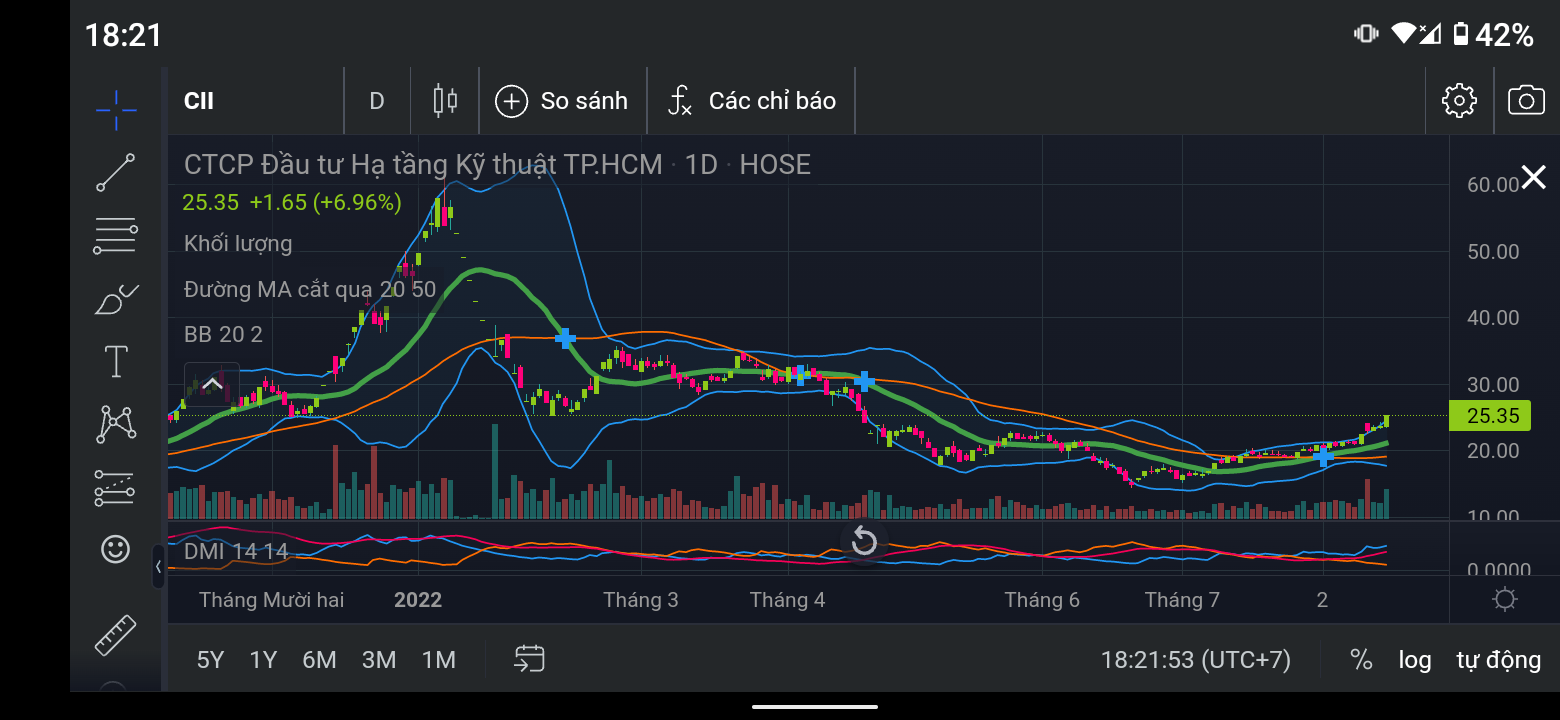The image size is (1560, 720).
Task: Toggle log scale mode
Action: (1415, 660)
